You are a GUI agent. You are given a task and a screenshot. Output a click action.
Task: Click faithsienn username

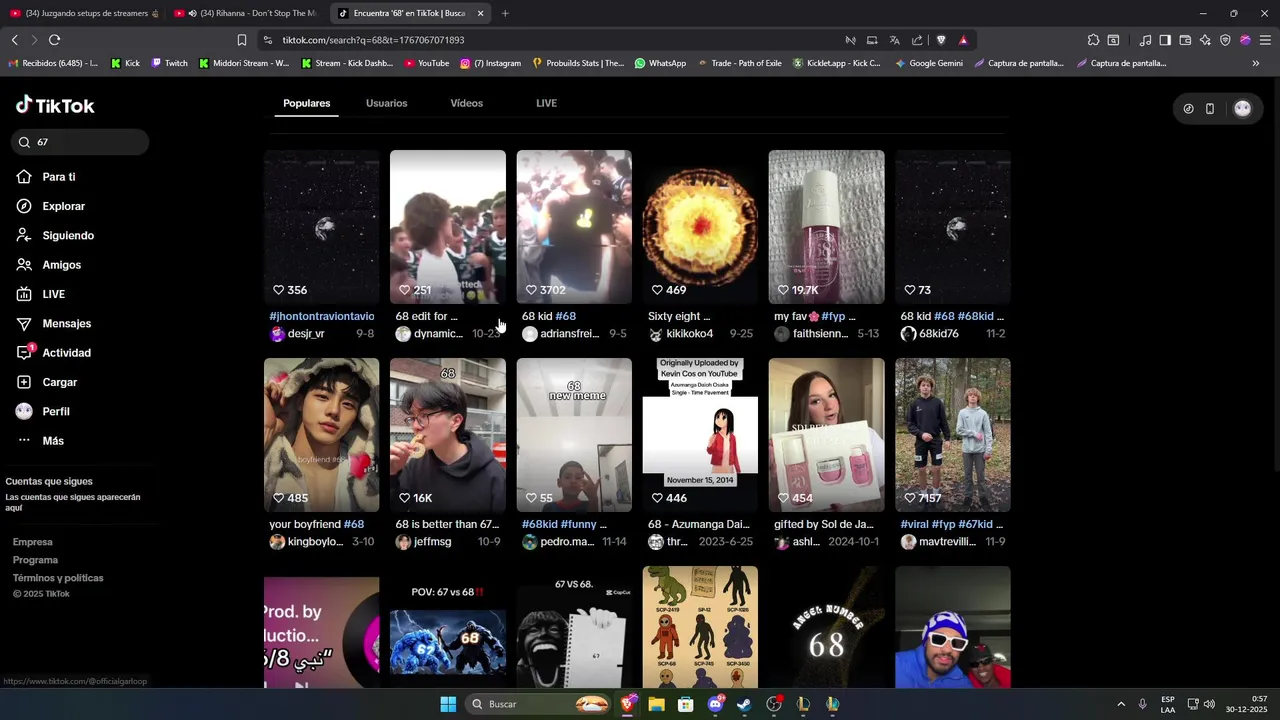click(x=820, y=334)
